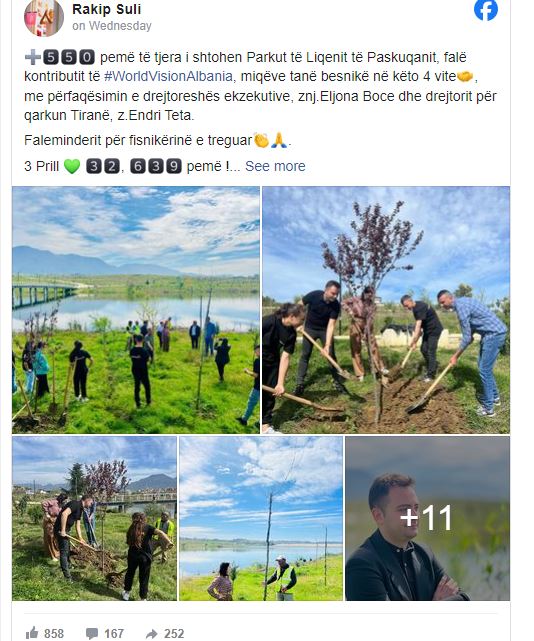Show the +11 additional photos
Viewport: 534px width, 641px height.
click(427, 518)
